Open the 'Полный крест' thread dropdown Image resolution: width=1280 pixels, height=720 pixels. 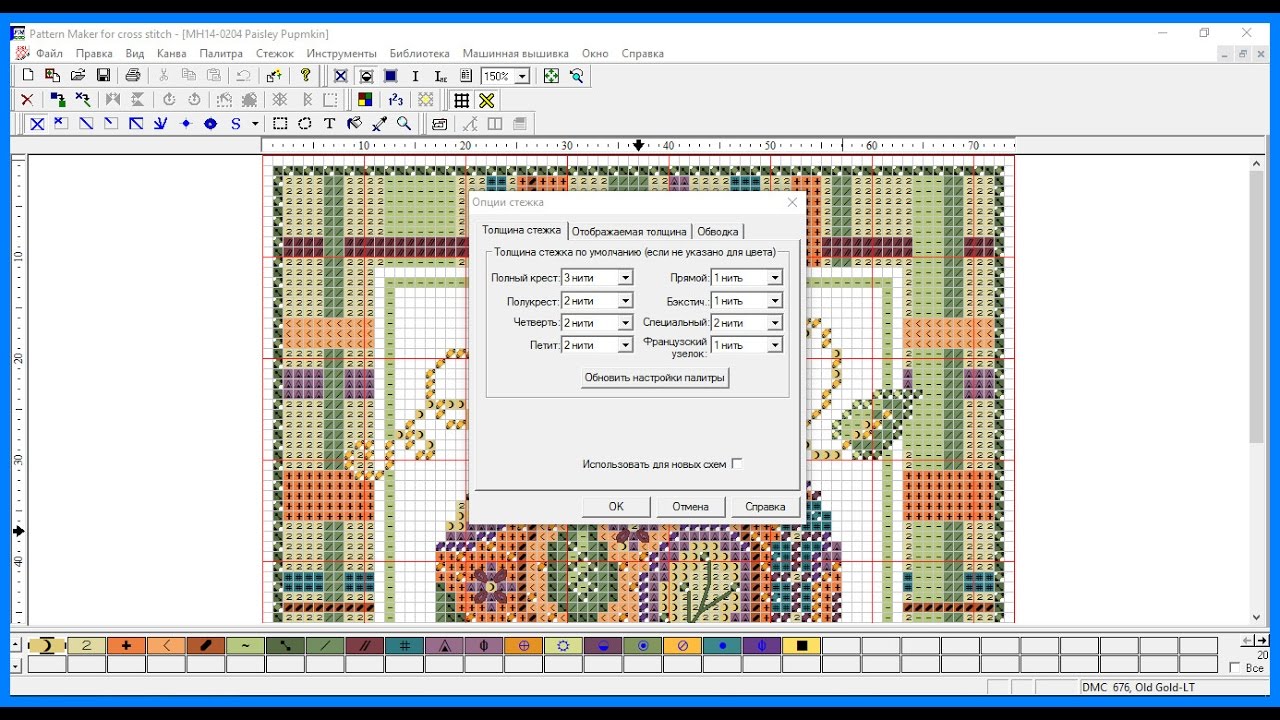[x=625, y=278]
